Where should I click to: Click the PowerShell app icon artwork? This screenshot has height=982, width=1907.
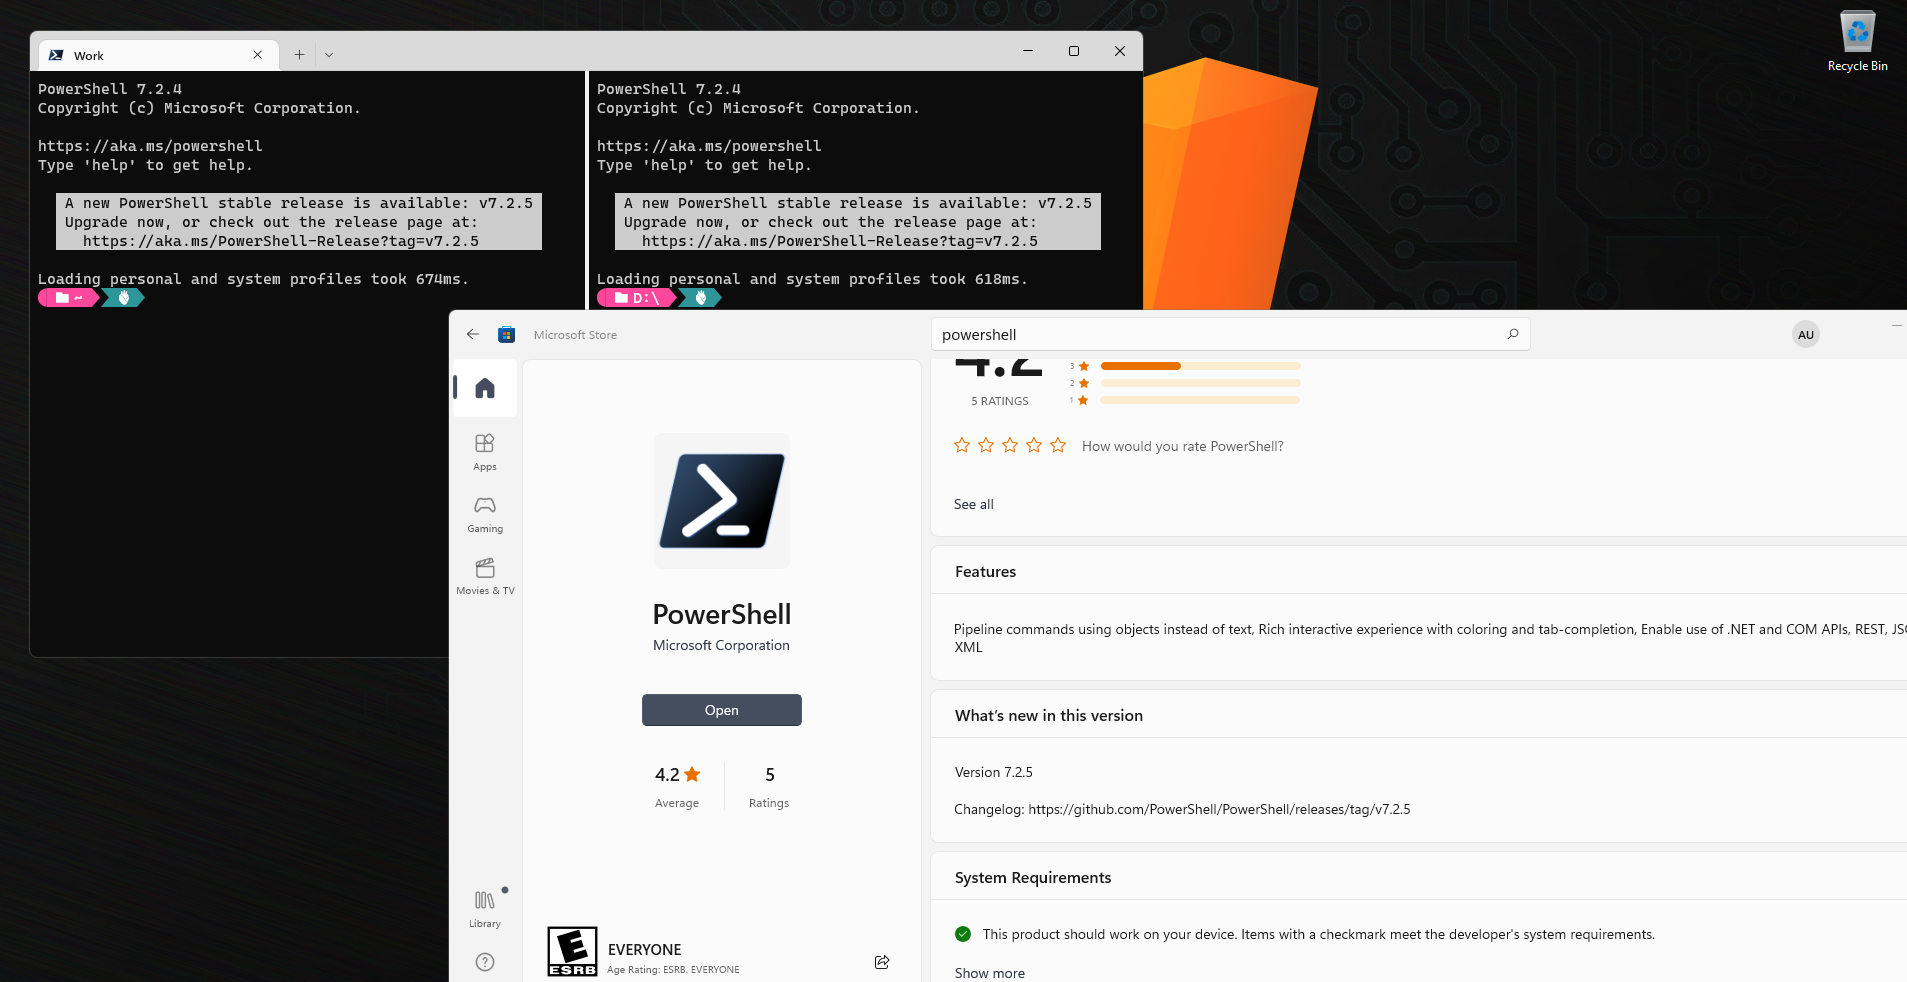click(721, 500)
